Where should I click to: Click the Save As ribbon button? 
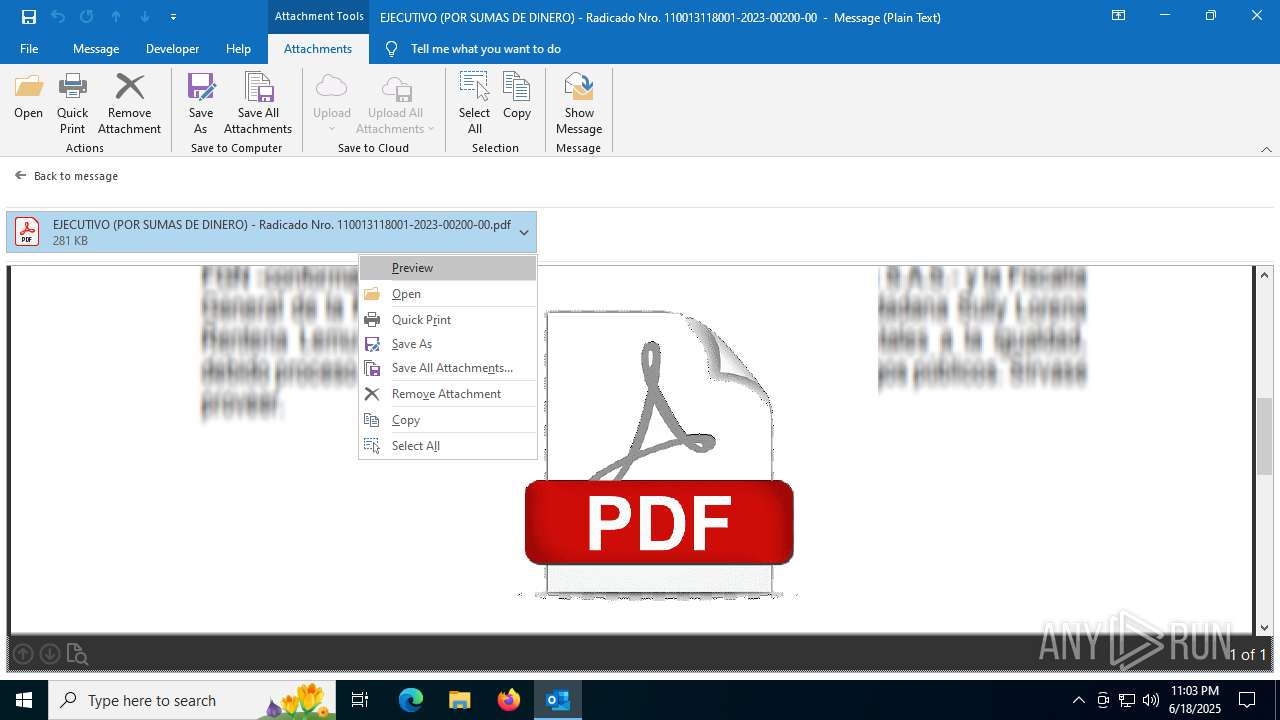coord(201,104)
